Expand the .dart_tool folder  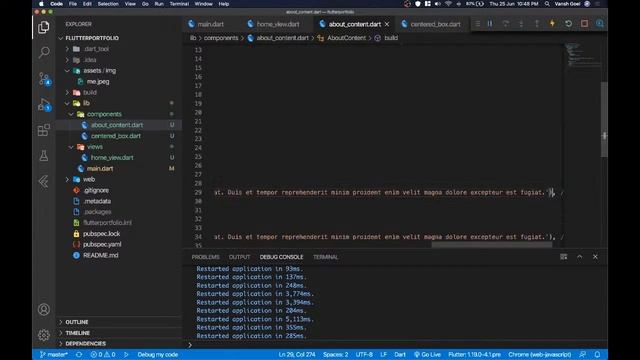(x=96, y=49)
